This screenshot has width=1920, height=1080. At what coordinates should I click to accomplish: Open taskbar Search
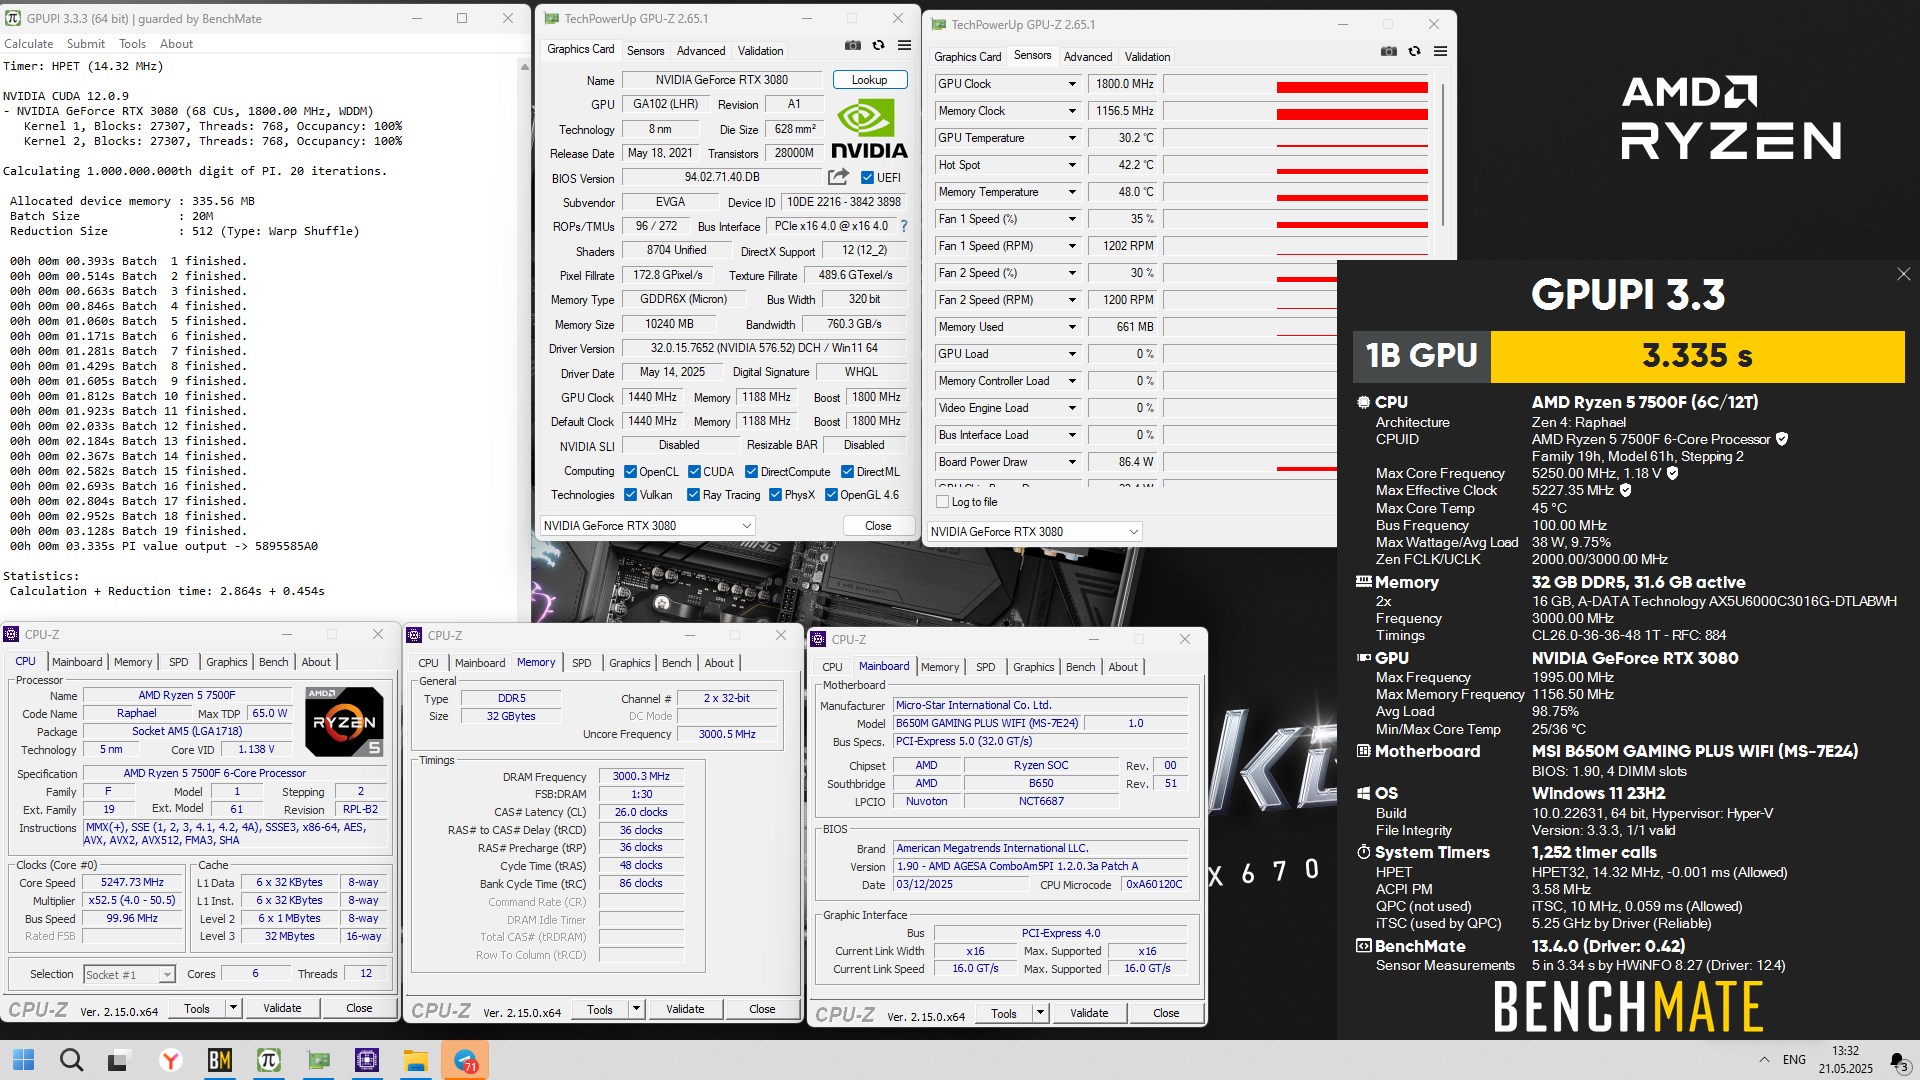pos(71,1060)
